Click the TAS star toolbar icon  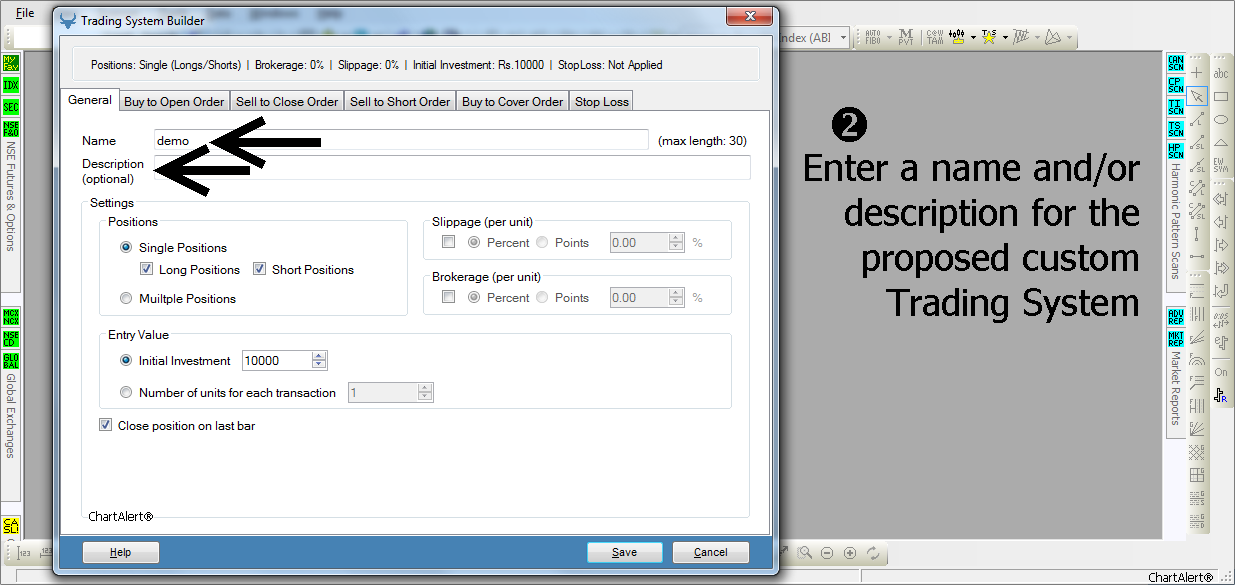click(988, 38)
